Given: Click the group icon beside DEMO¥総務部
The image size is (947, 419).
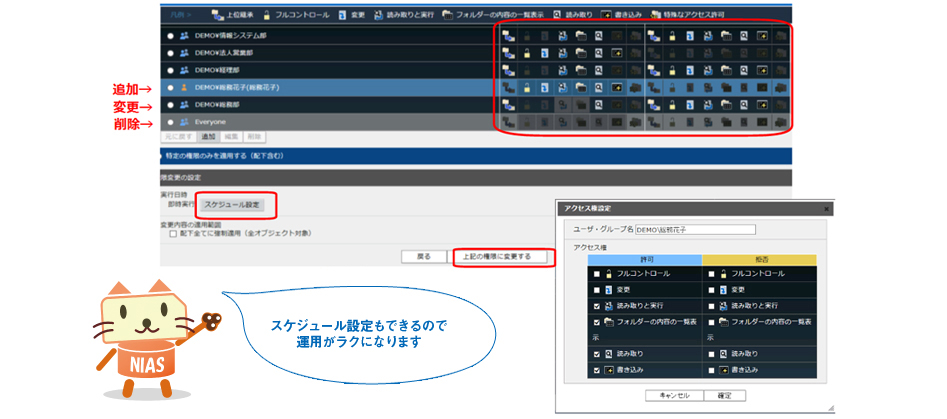Looking at the screenshot, I should click(184, 104).
